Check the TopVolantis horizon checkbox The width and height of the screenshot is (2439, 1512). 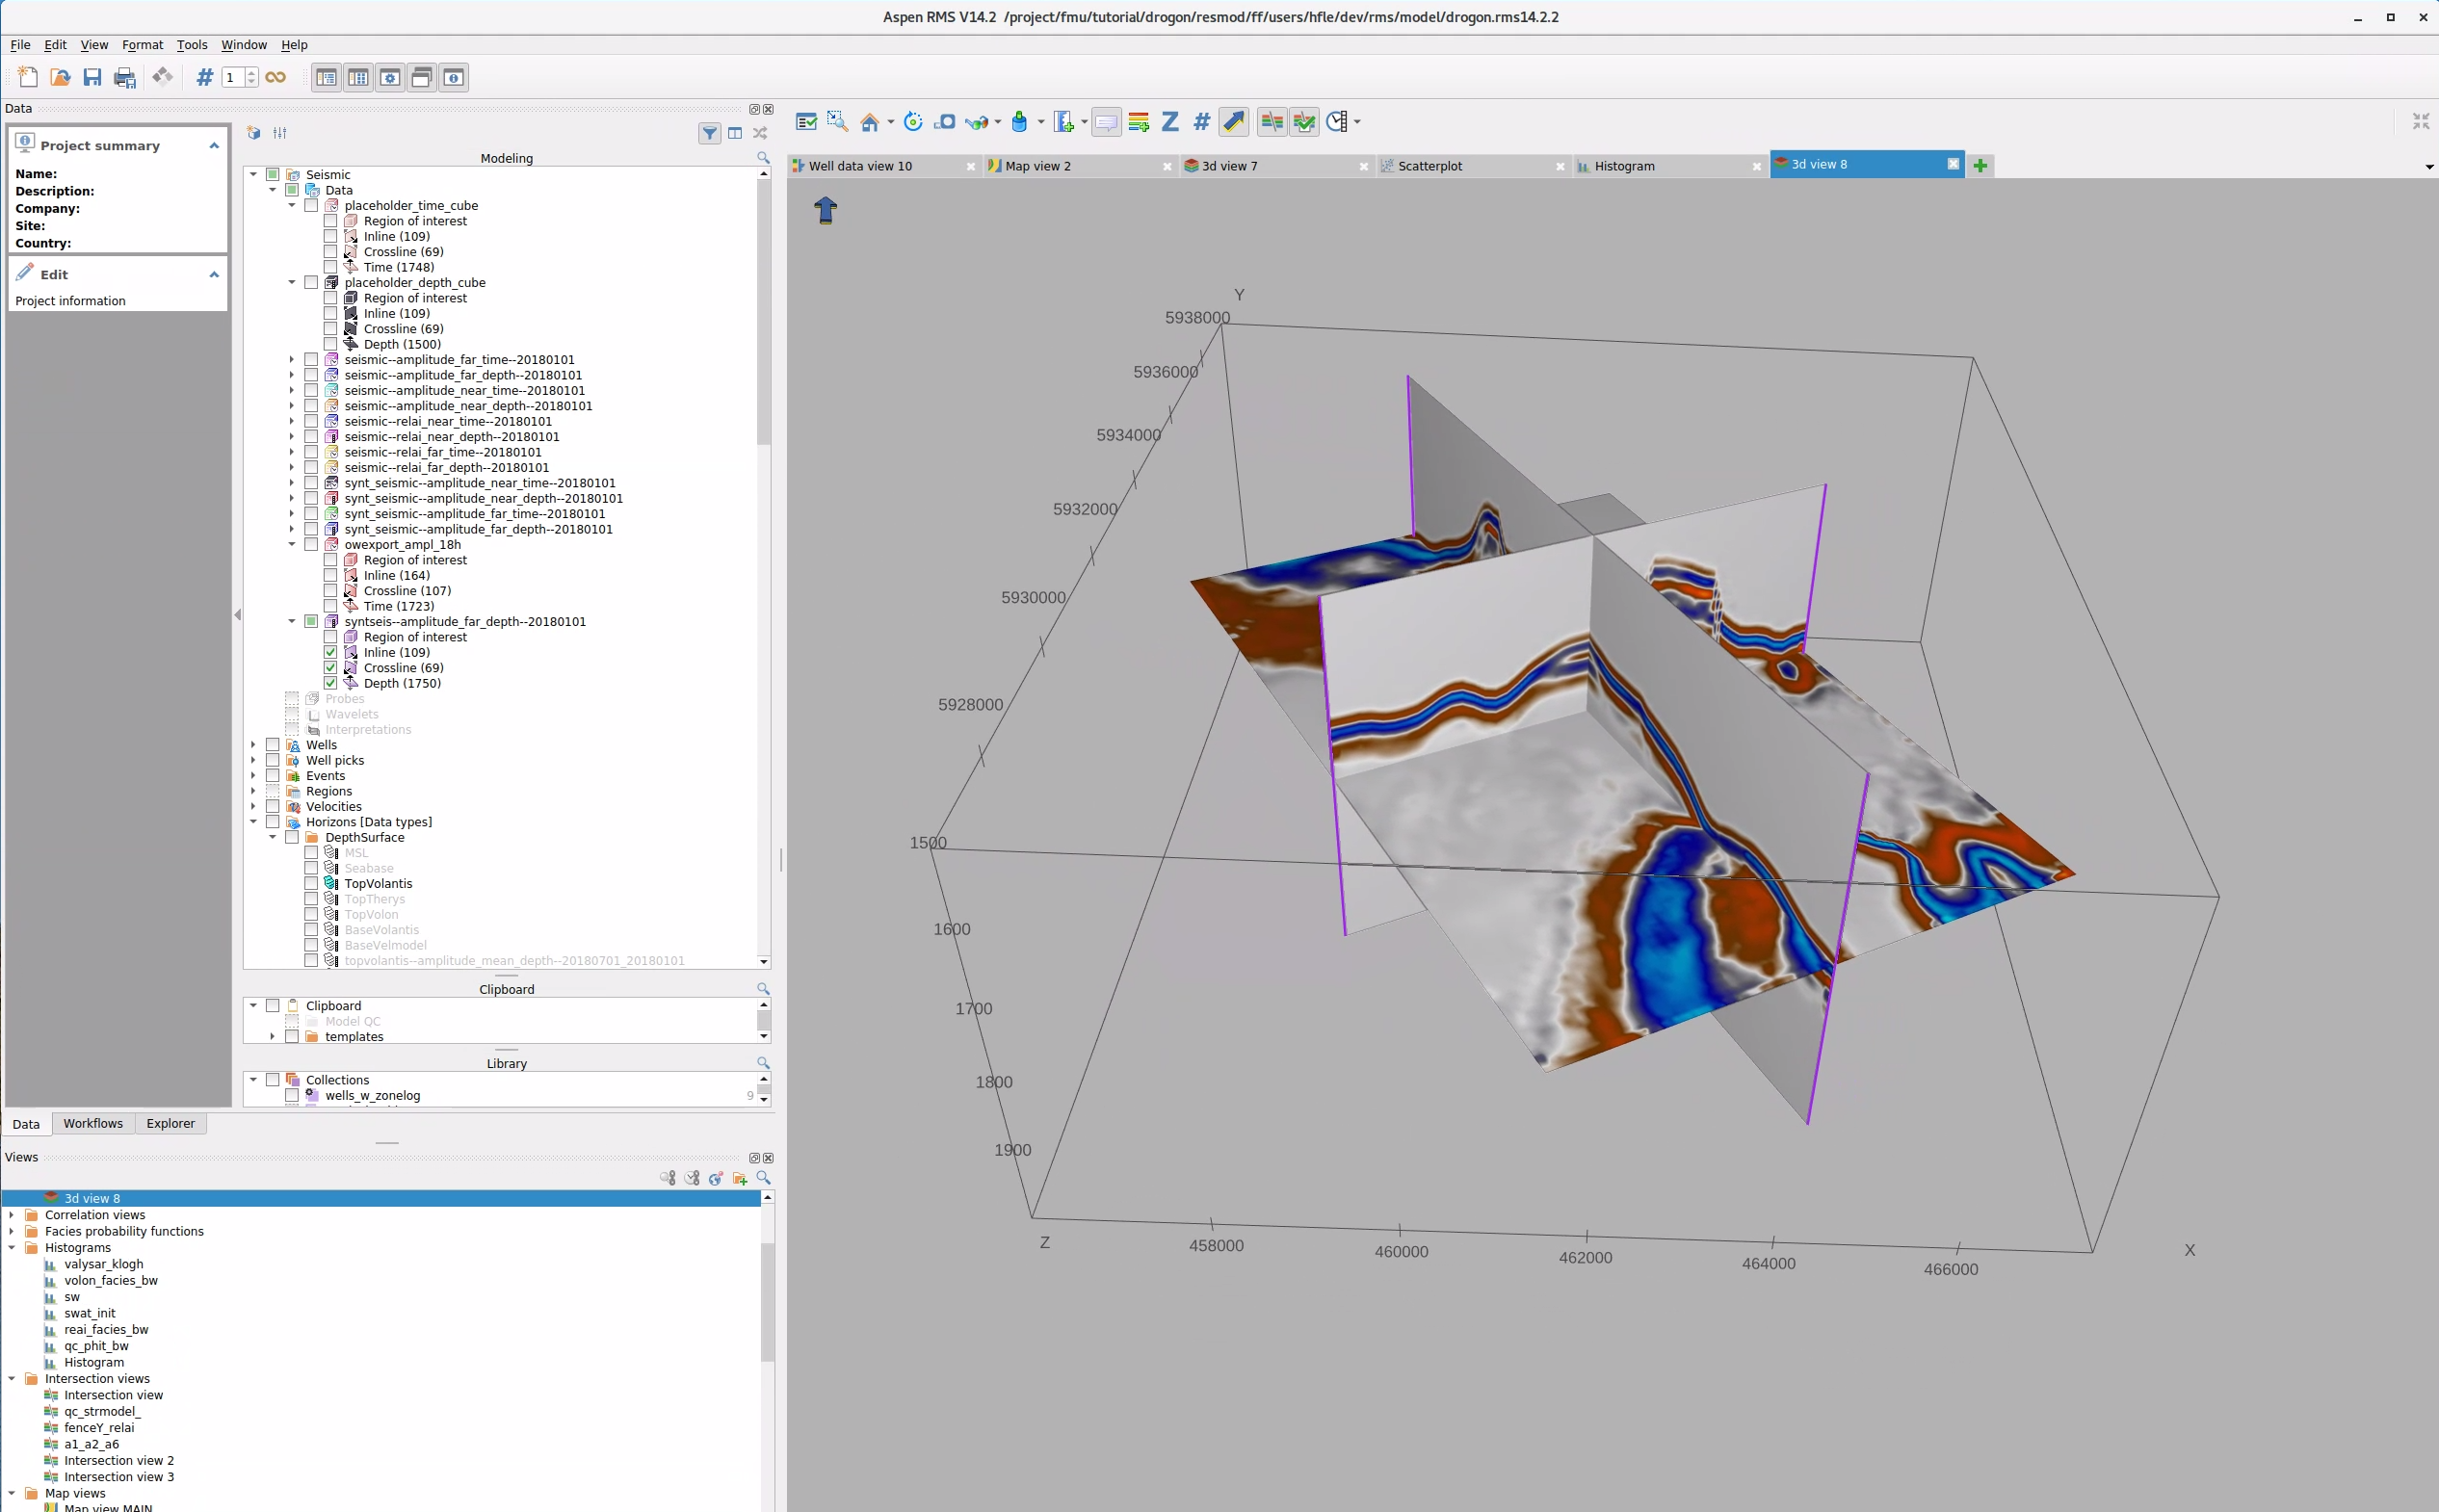(x=311, y=883)
